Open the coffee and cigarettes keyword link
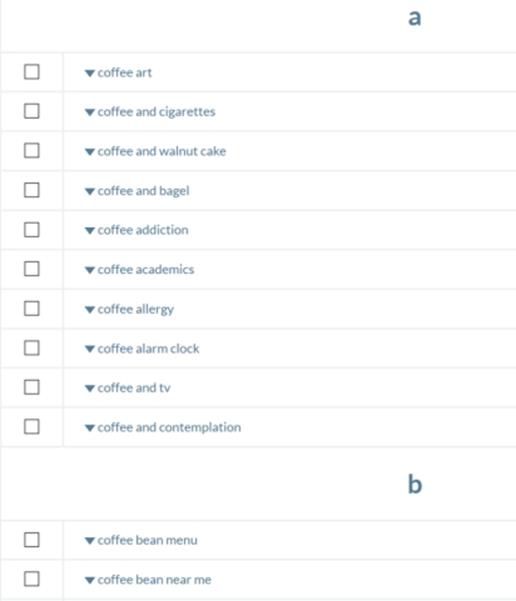 [x=156, y=112]
